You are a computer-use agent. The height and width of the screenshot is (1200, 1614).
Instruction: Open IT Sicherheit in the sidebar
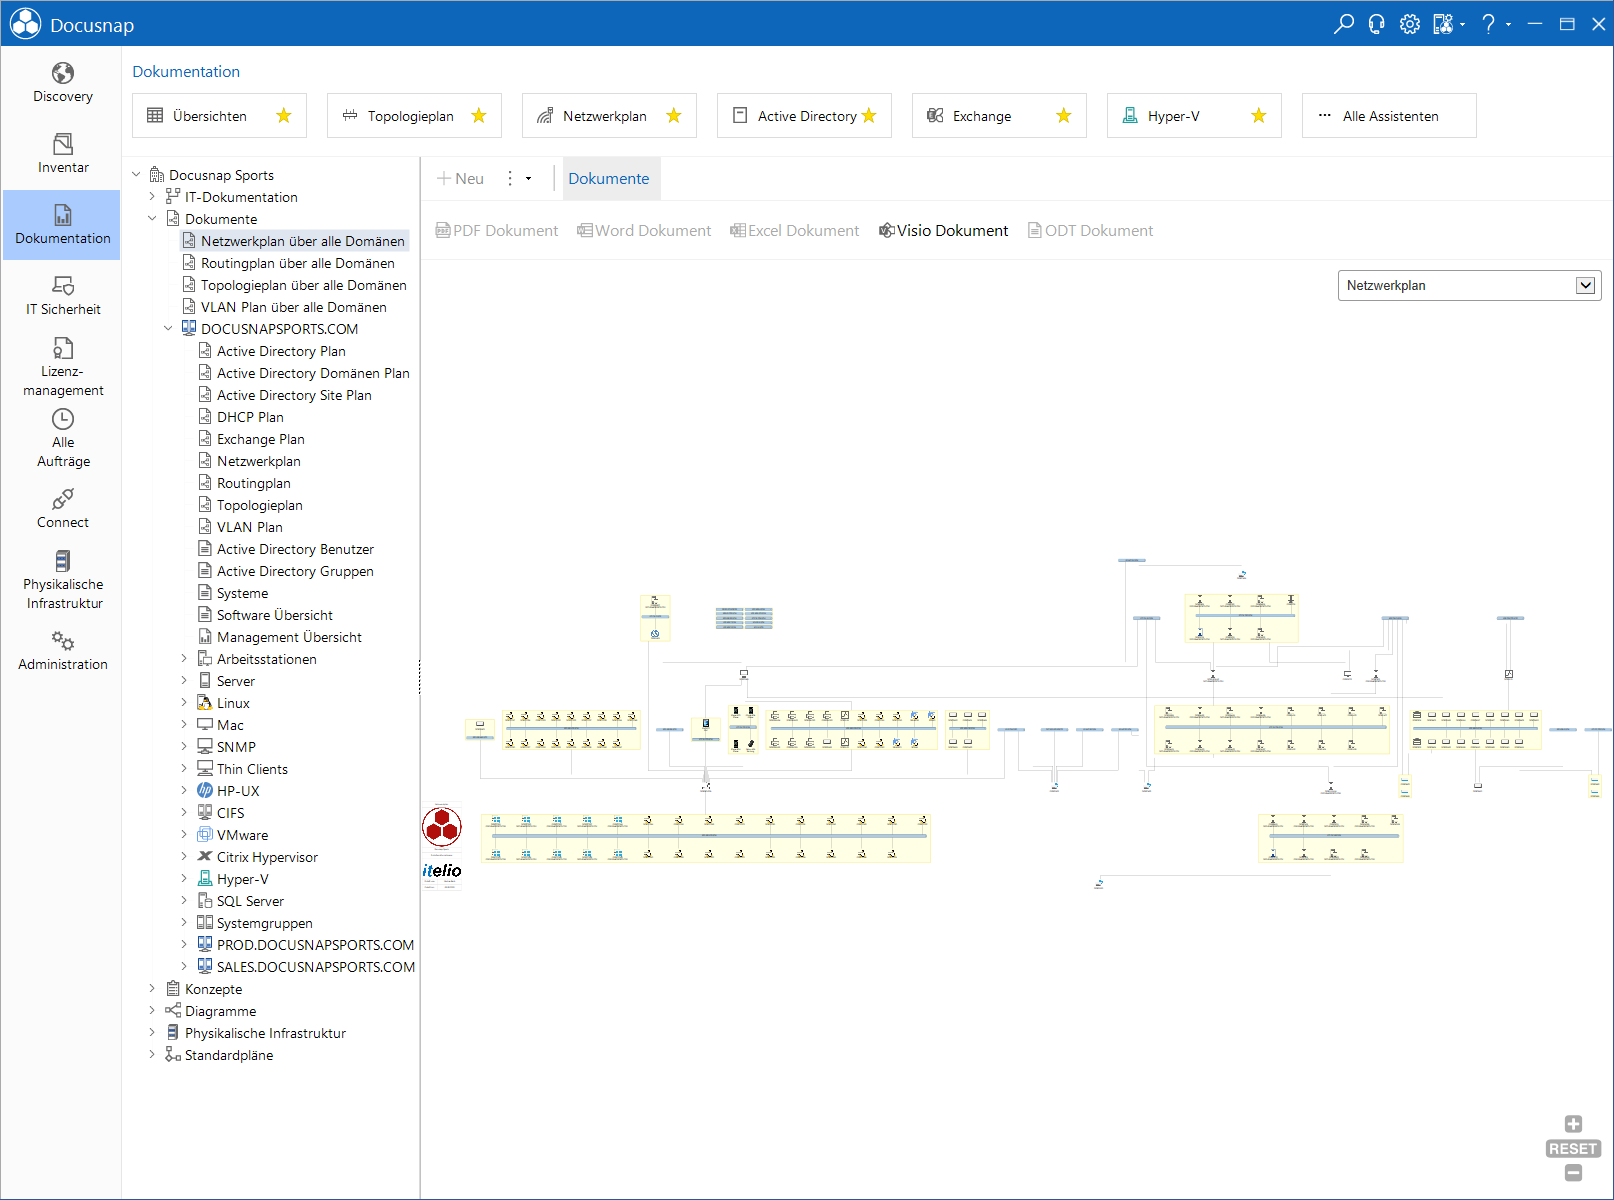click(x=62, y=296)
